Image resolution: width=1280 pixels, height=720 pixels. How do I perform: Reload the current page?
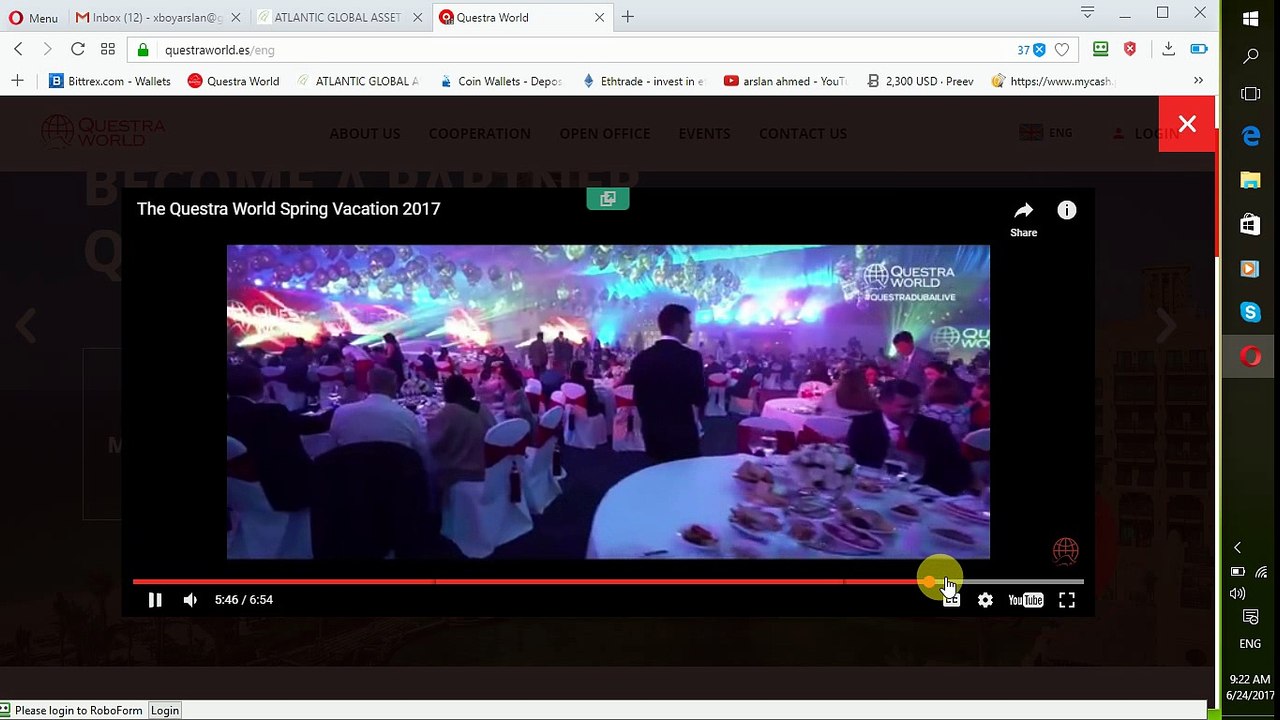pyautogui.click(x=77, y=49)
